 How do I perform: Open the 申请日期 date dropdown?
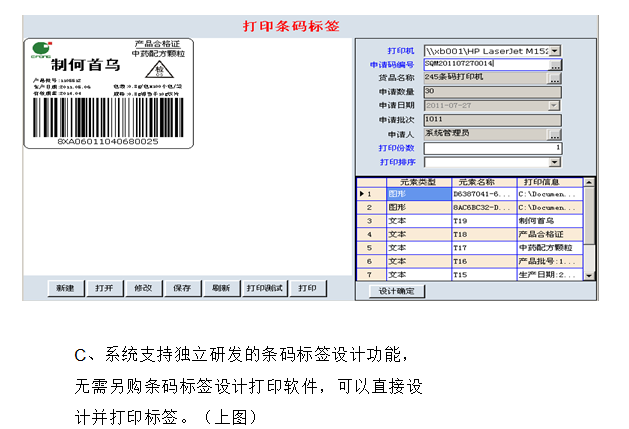(554, 106)
